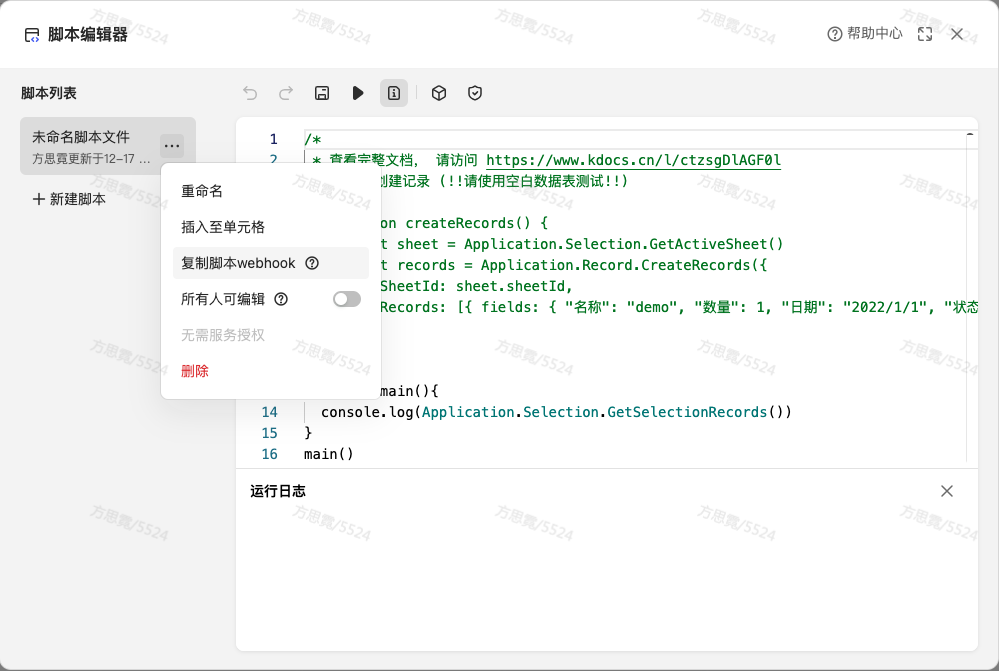Viewport: 999px width, 671px height.
Task: Close the 运行日志 panel
Action: (947, 491)
